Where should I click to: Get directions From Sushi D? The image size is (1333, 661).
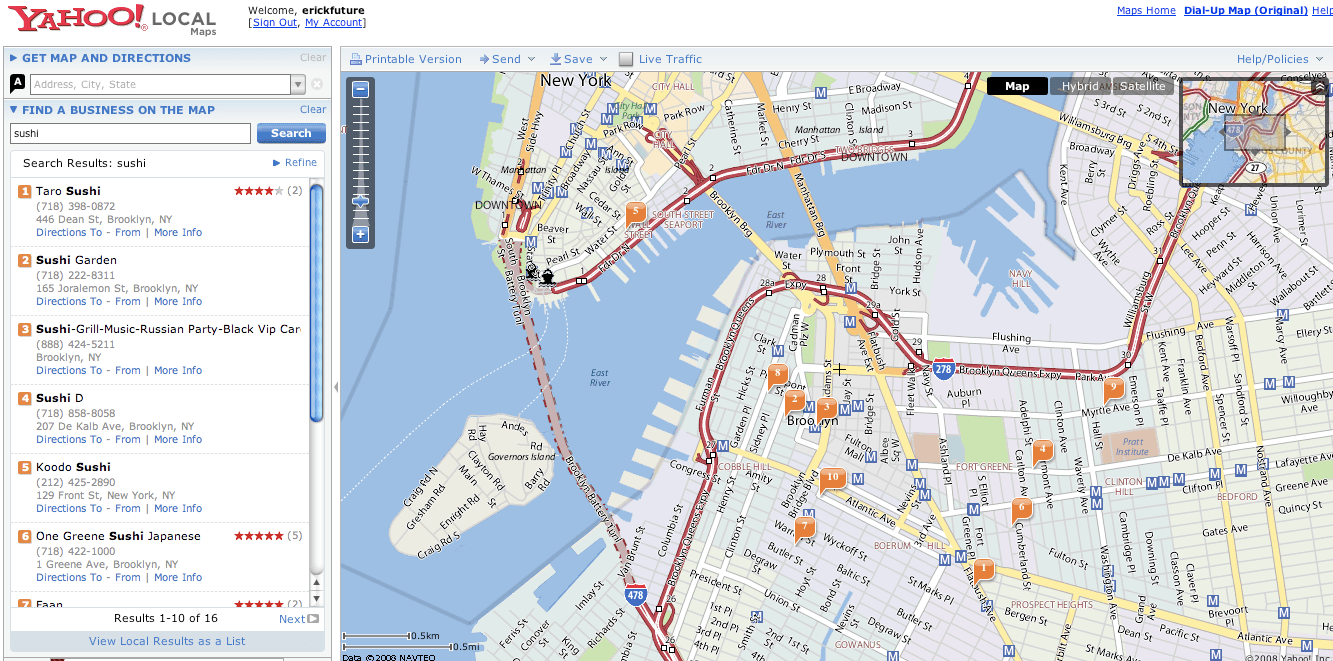point(128,439)
